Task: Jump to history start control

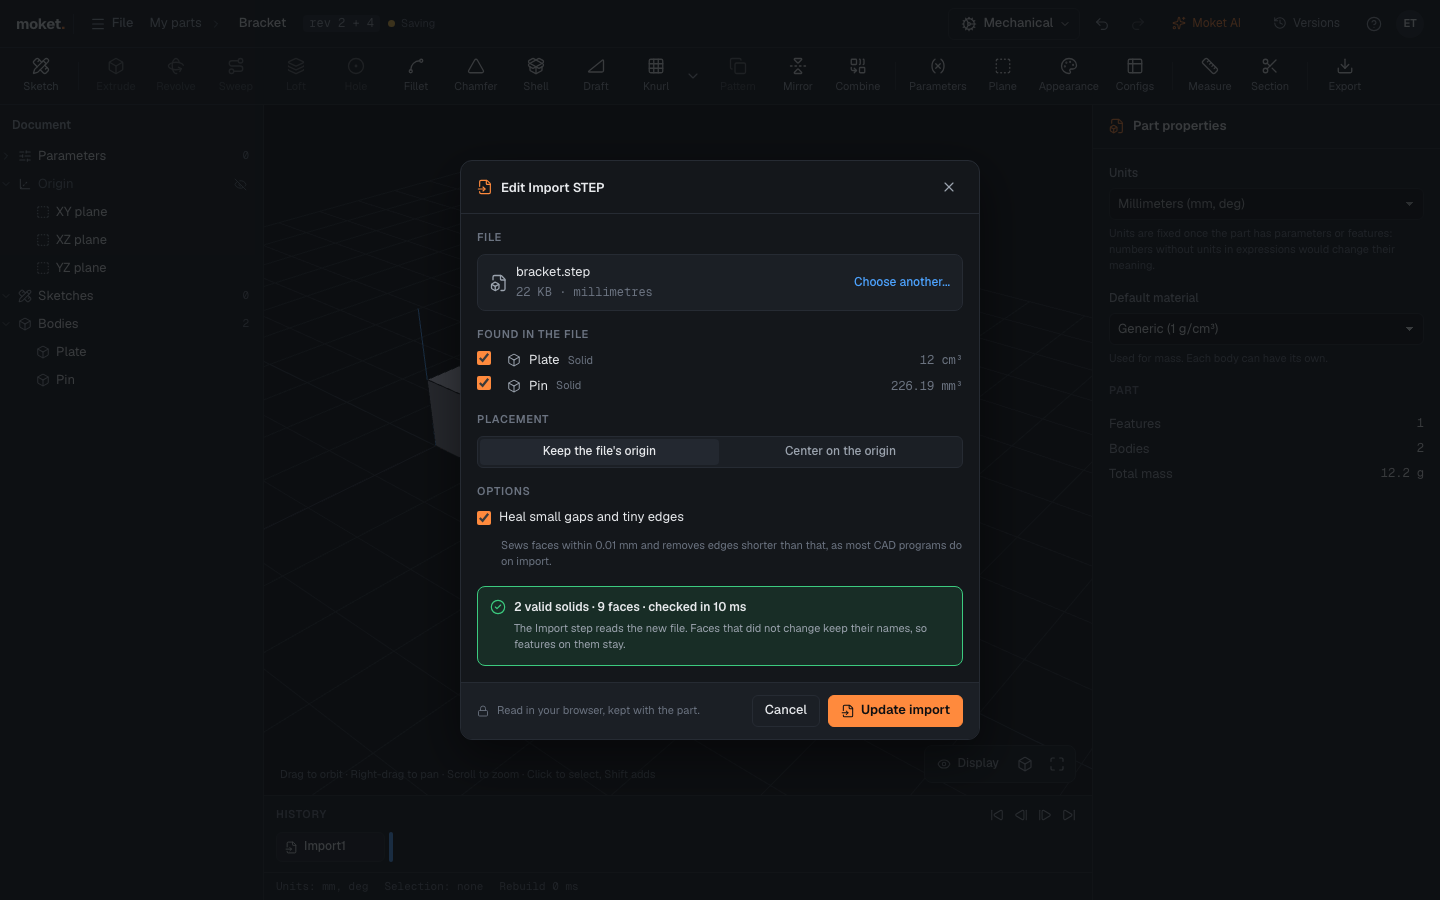Action: point(997,815)
